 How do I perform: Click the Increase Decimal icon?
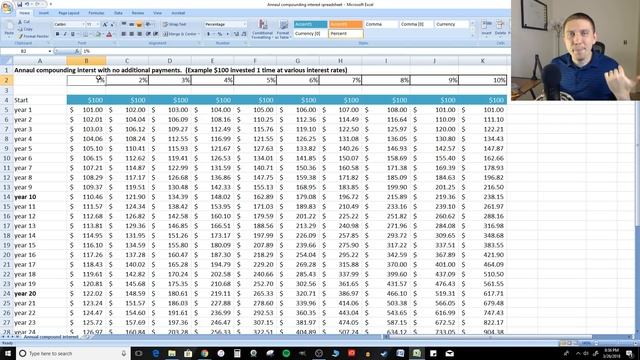236,34
